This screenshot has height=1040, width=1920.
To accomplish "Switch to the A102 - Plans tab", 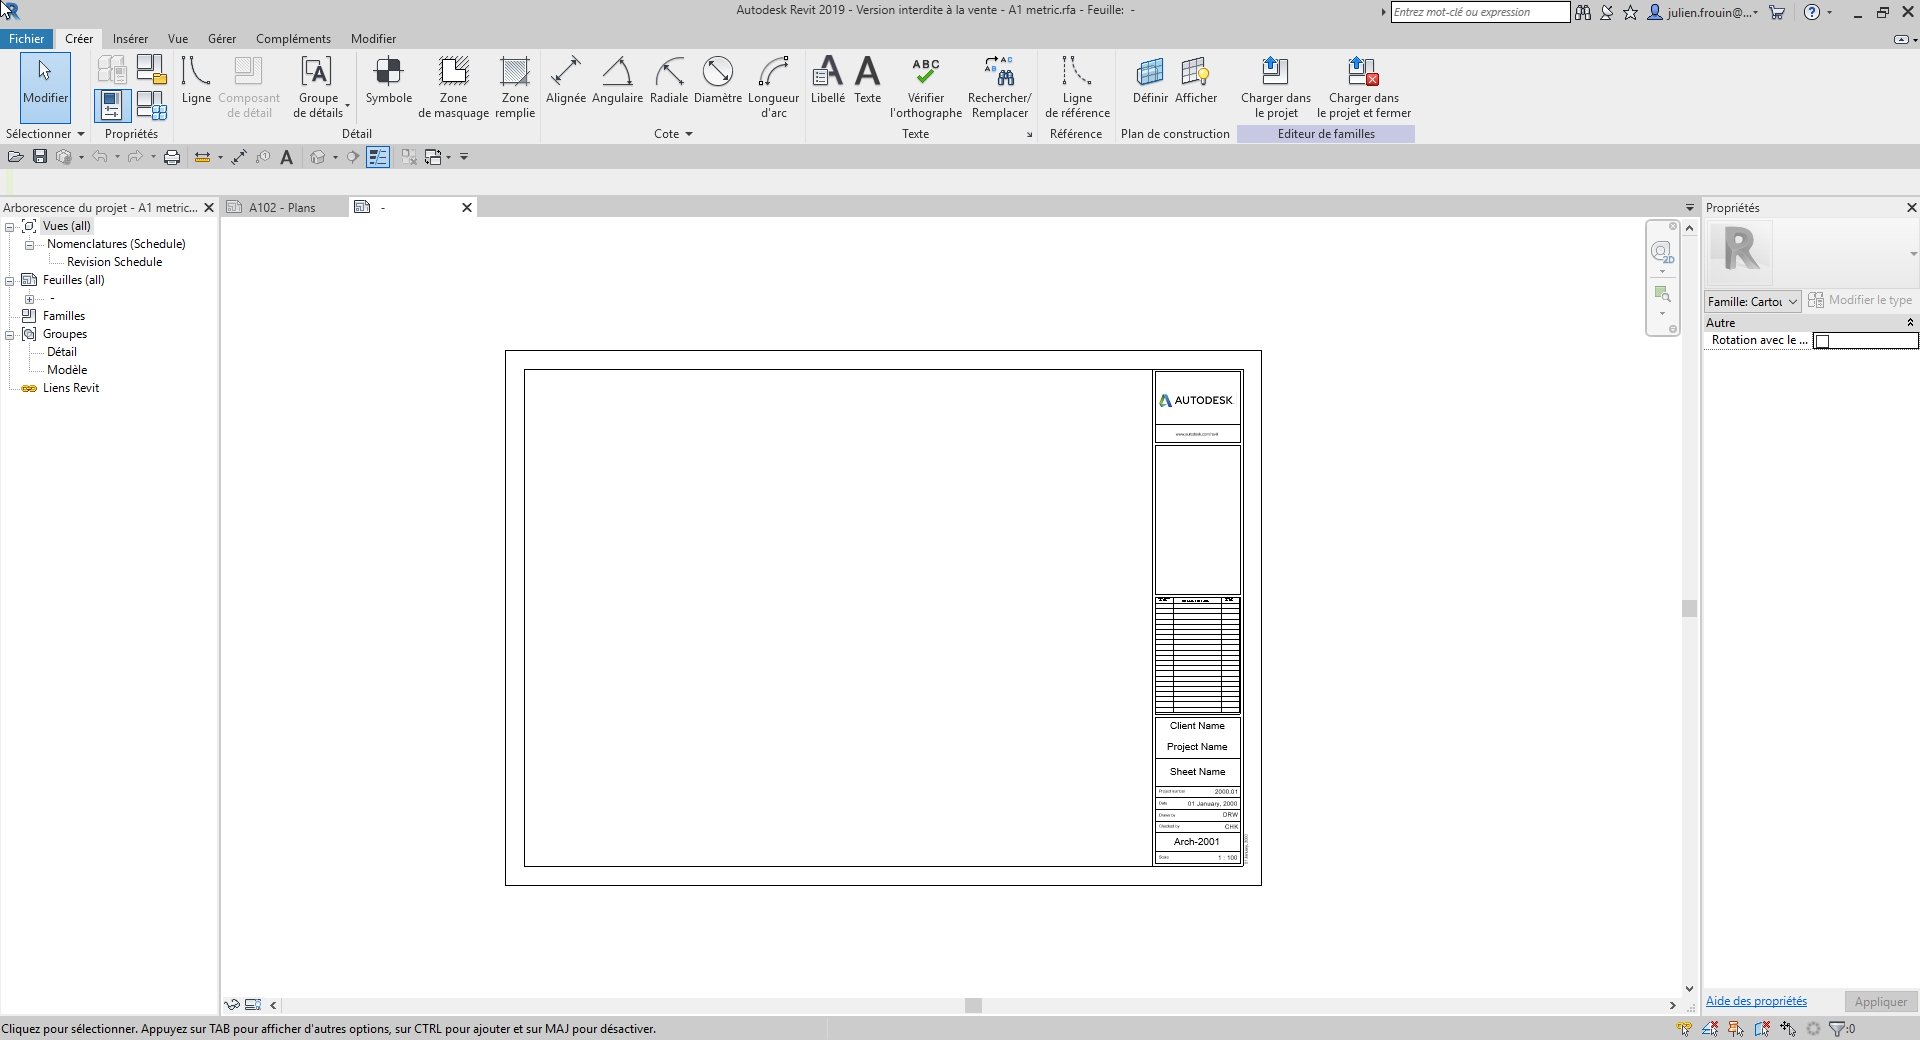I will [x=282, y=208].
